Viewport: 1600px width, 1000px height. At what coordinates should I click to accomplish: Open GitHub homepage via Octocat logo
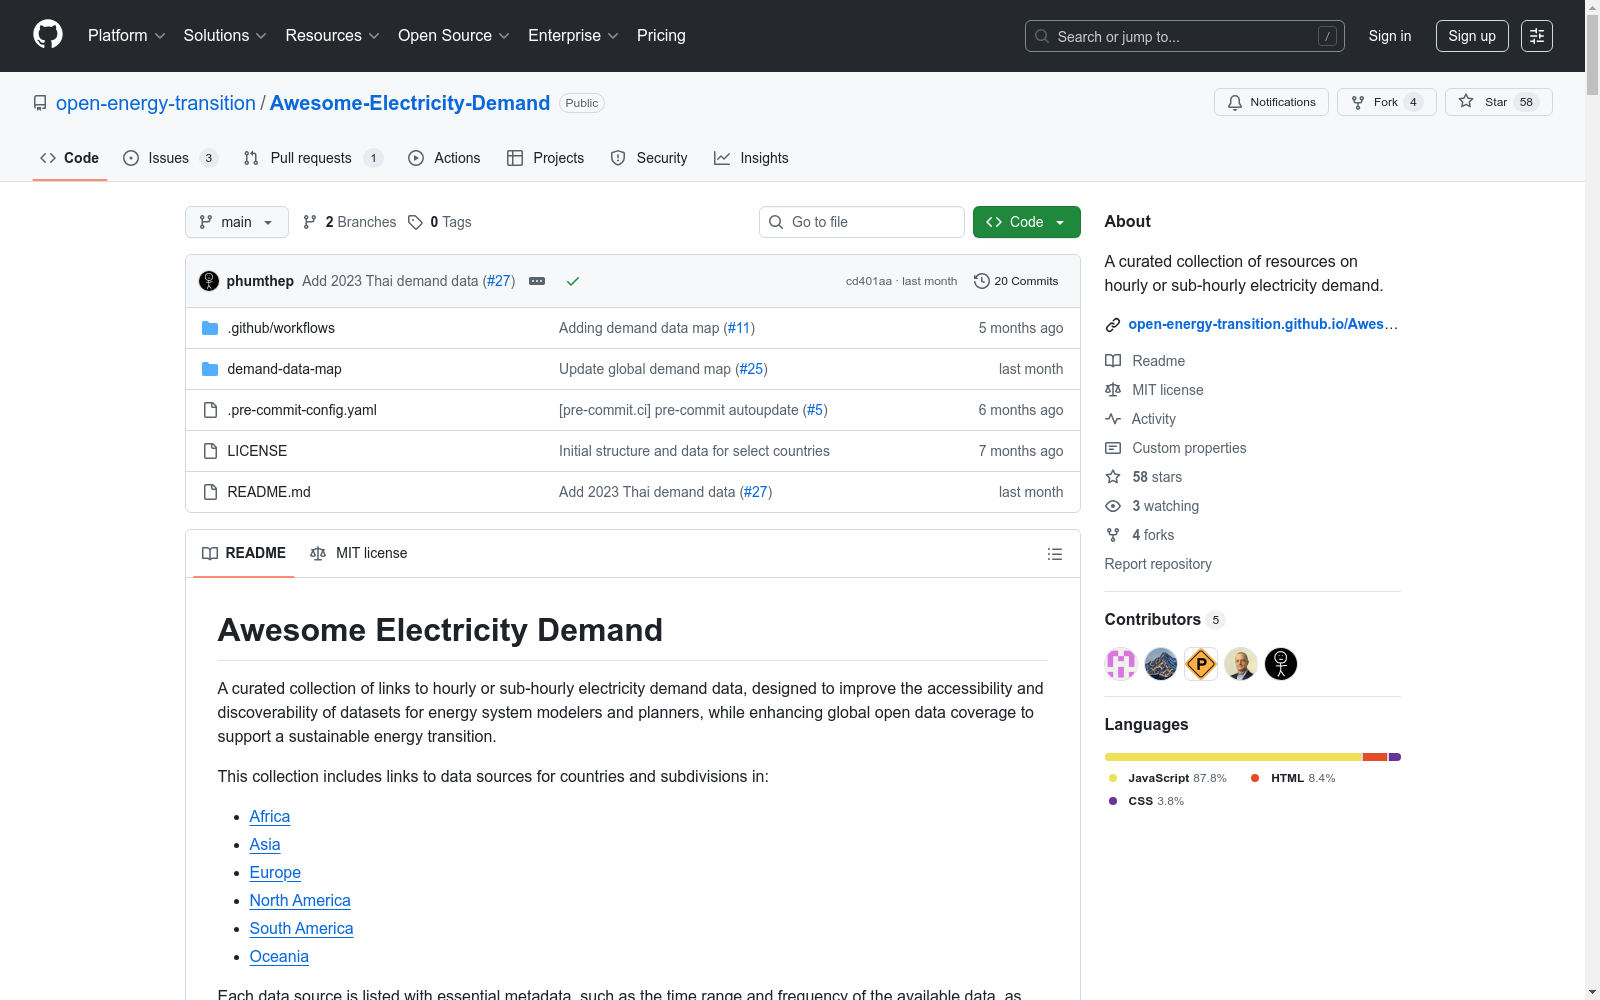(48, 35)
